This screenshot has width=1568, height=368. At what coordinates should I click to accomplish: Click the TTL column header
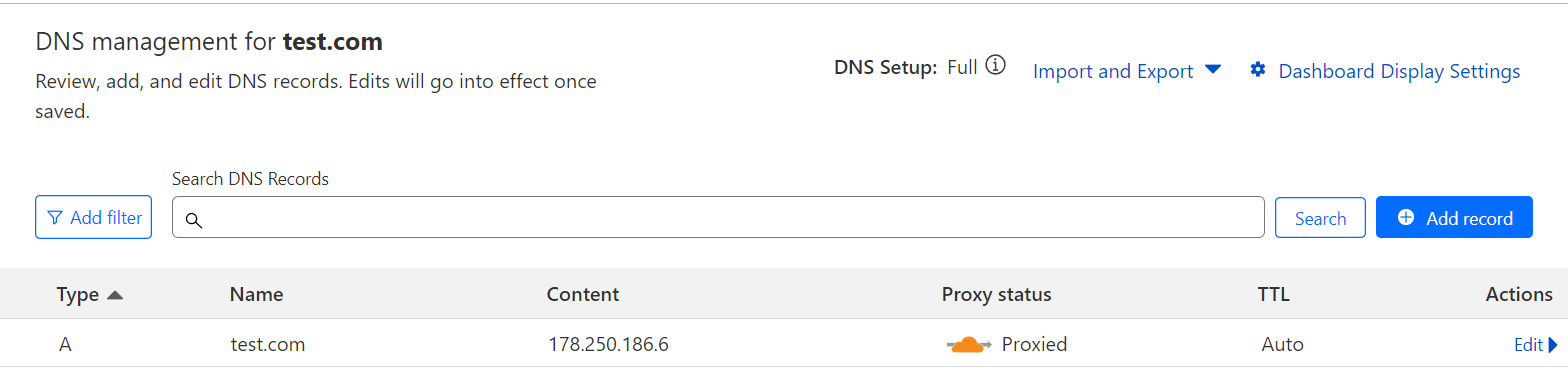pyautogui.click(x=1273, y=294)
